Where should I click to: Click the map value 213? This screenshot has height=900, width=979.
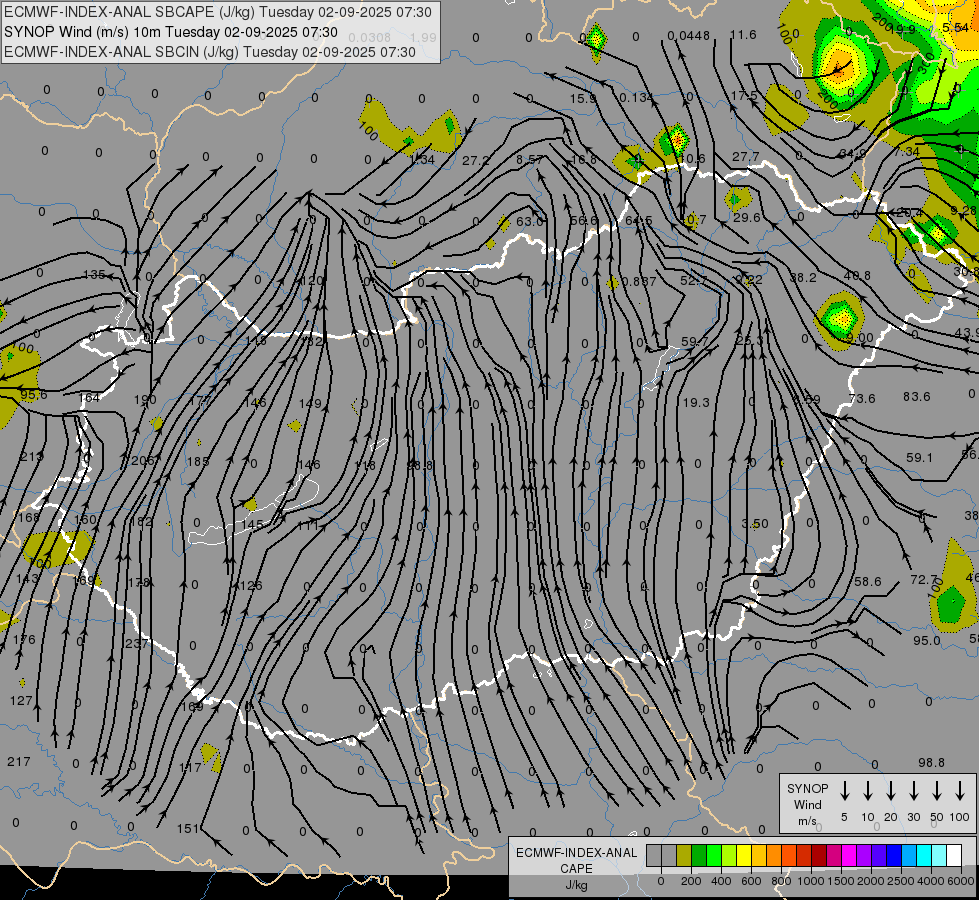click(31, 457)
